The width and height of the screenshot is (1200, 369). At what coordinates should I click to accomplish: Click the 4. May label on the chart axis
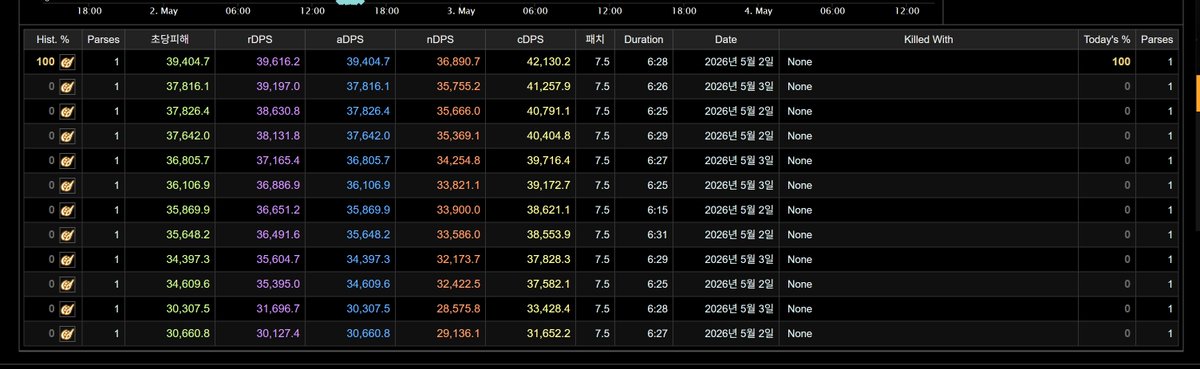pyautogui.click(x=758, y=10)
